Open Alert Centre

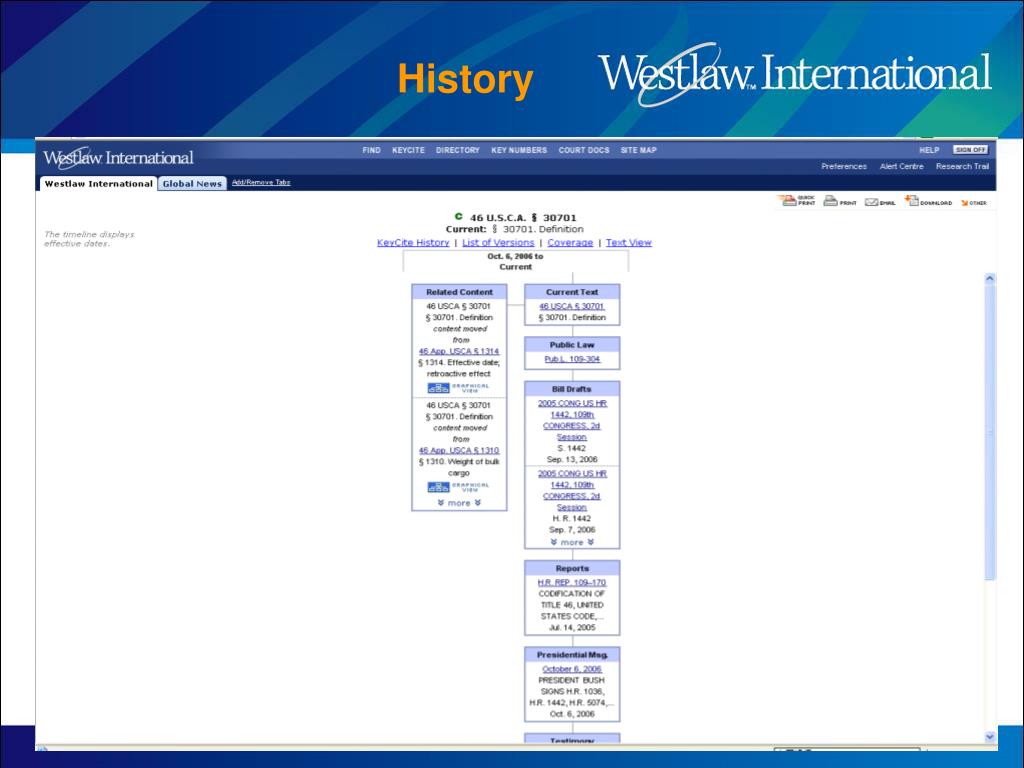[901, 167]
